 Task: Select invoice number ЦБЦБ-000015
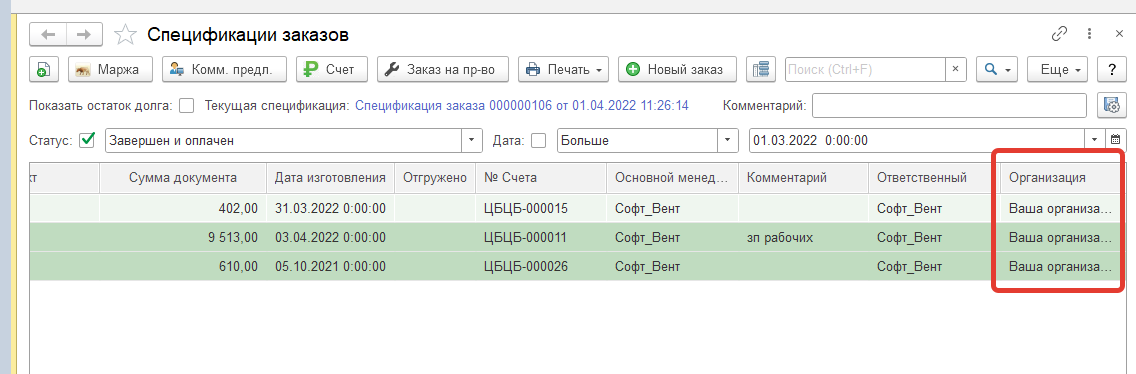(x=540, y=209)
